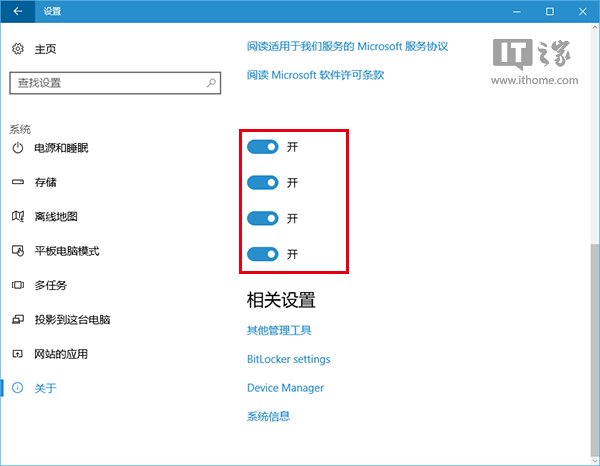Image resolution: width=600 pixels, height=466 pixels.
Task: Open the Microsoft 服务协议 link
Action: click(x=347, y=47)
